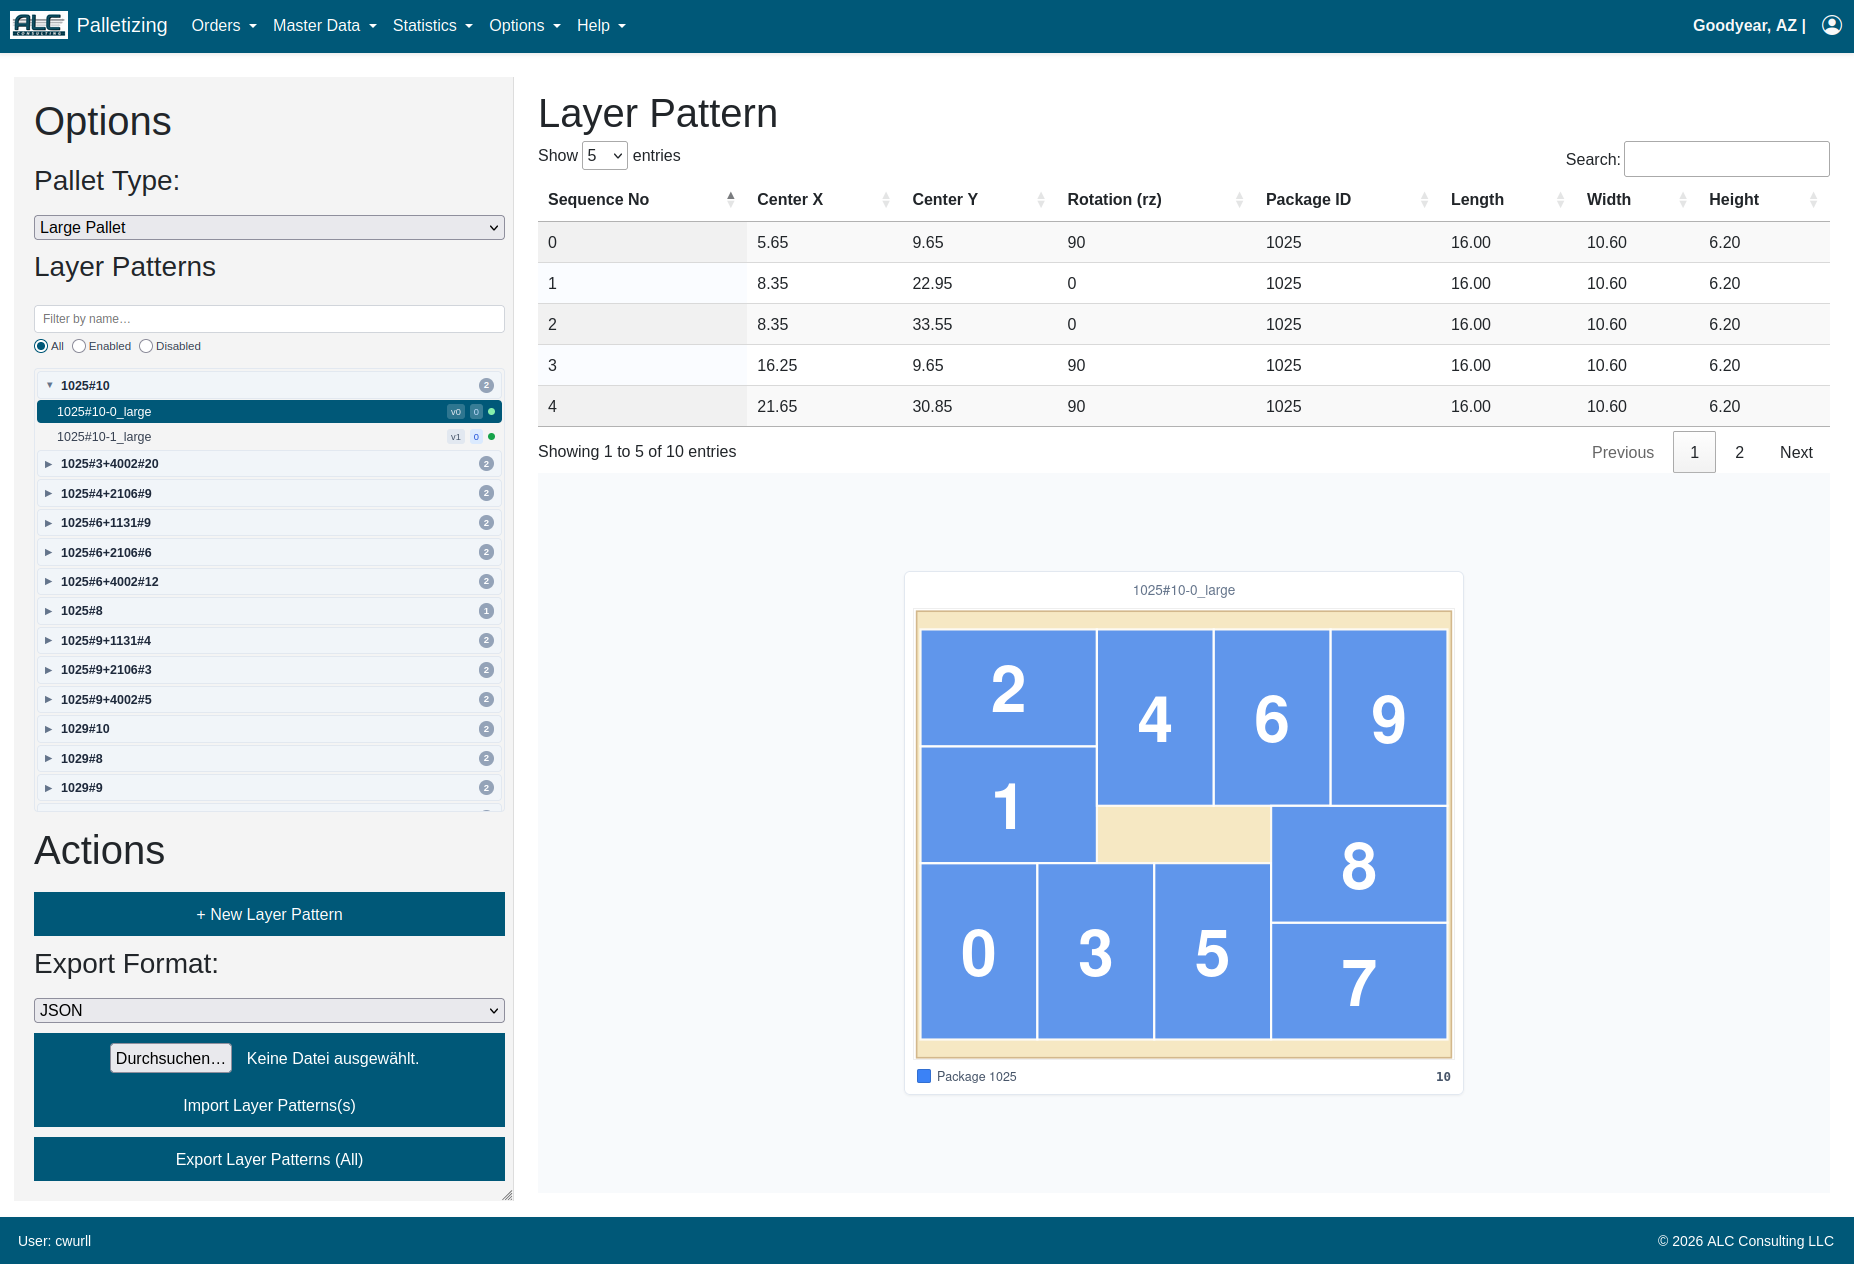The width and height of the screenshot is (1854, 1264).
Task: Sort table by Center X arrows
Action: 886,199
